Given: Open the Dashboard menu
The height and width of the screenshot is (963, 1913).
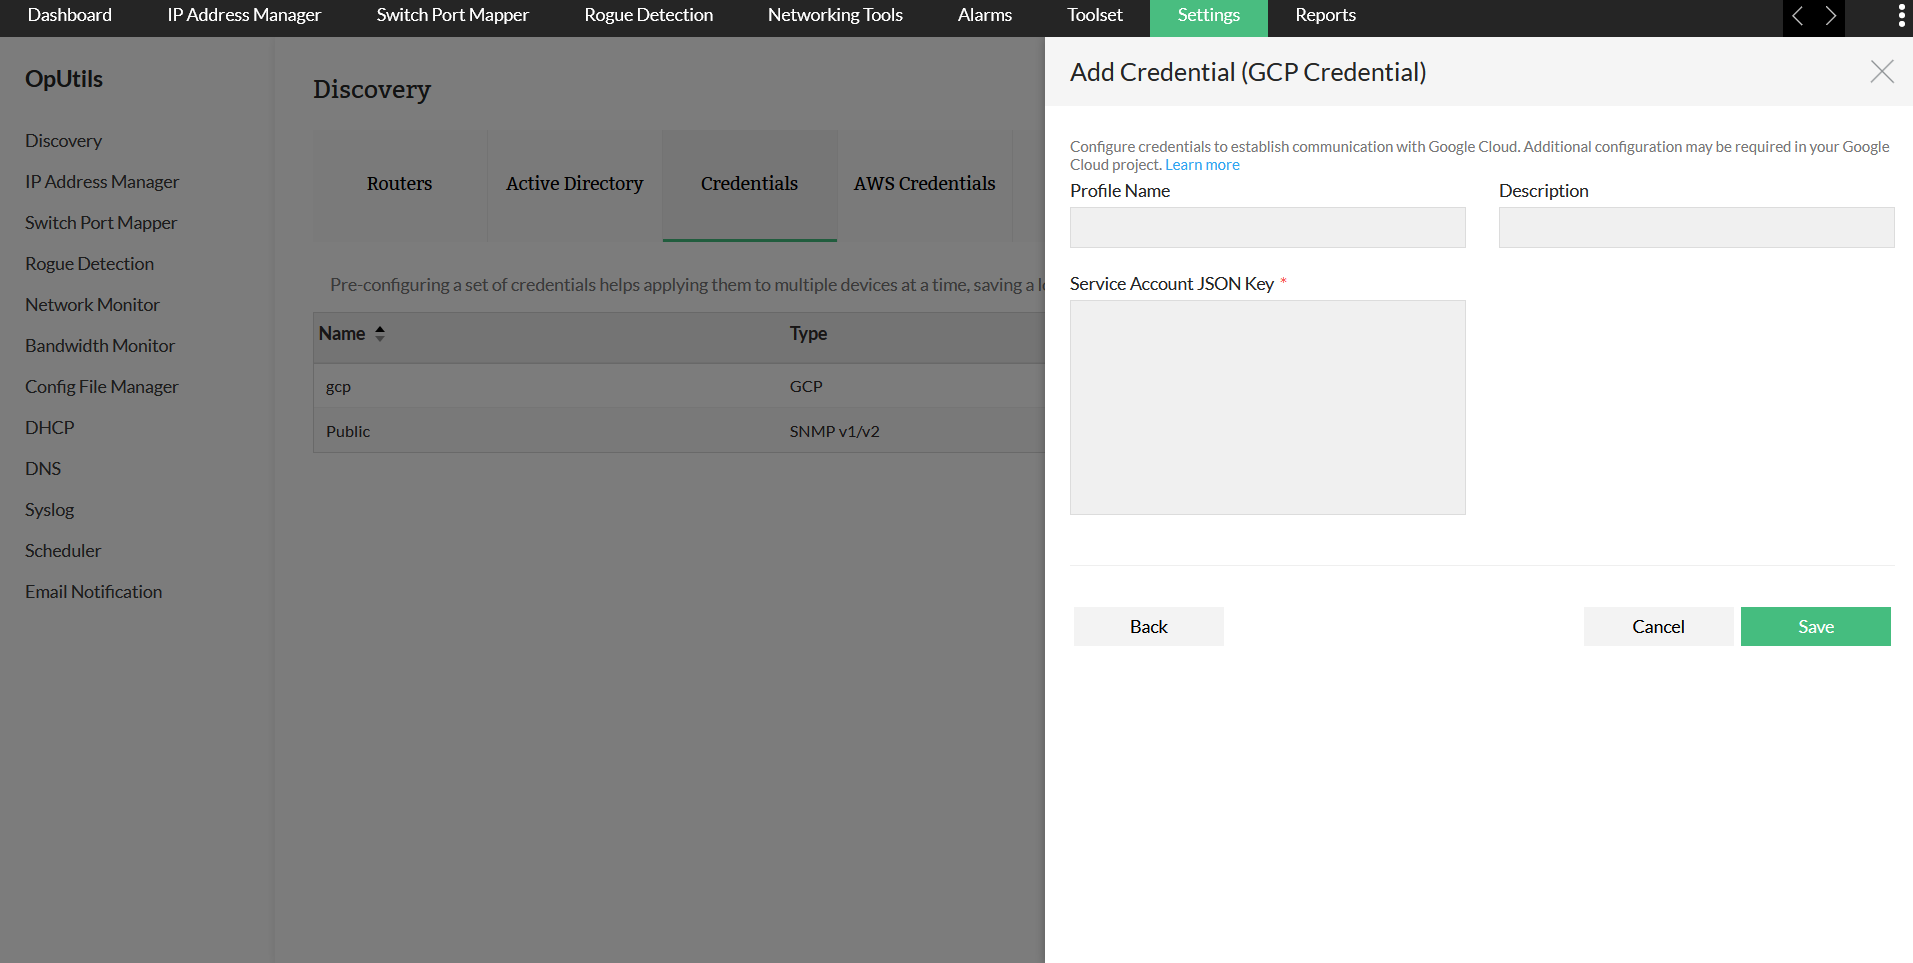Looking at the screenshot, I should click(x=70, y=15).
